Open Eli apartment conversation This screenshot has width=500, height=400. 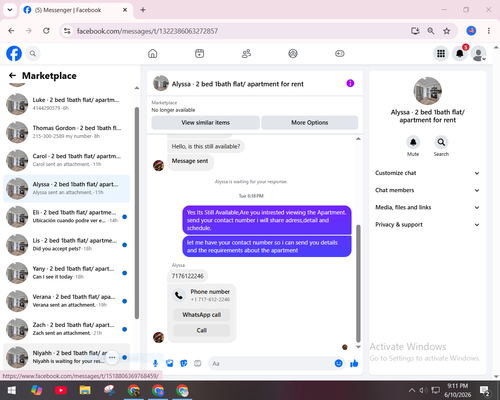[67, 217]
